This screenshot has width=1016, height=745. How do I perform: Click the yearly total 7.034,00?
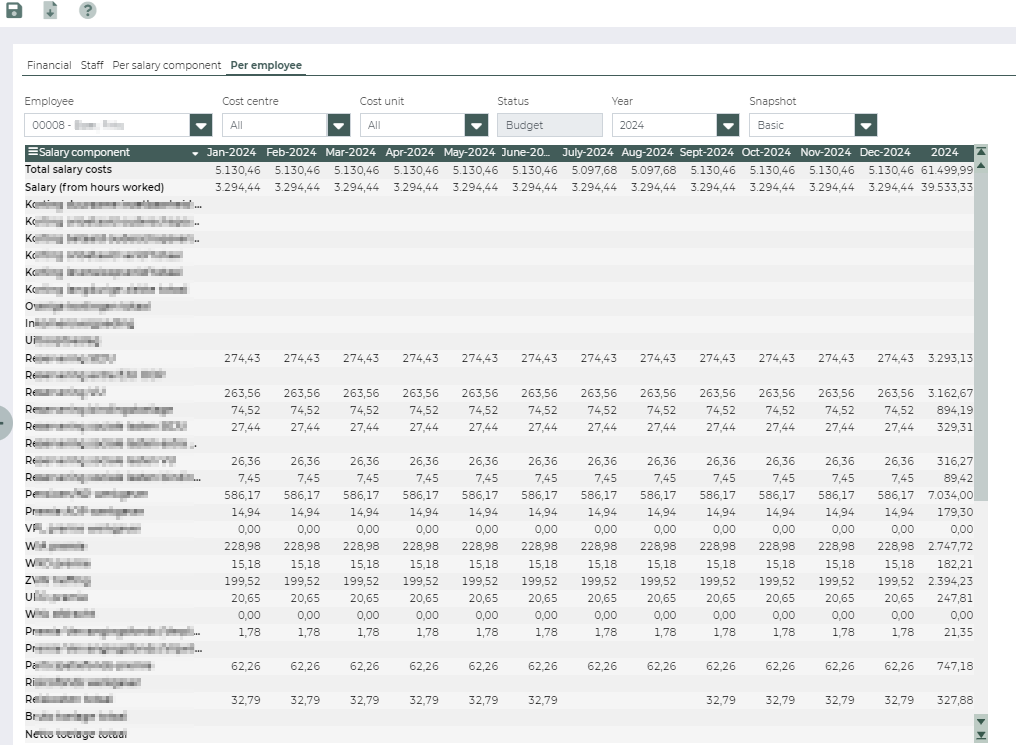coord(950,495)
